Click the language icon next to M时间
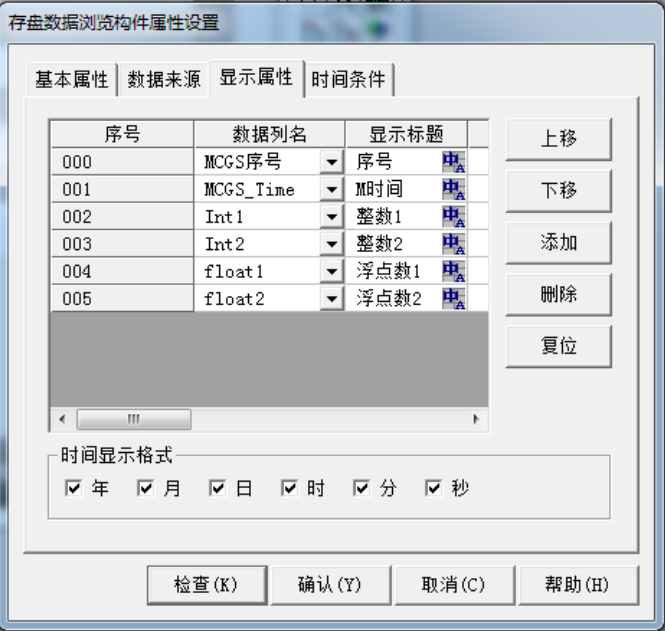Screen dimensions: 665x631 pyautogui.click(x=454, y=189)
